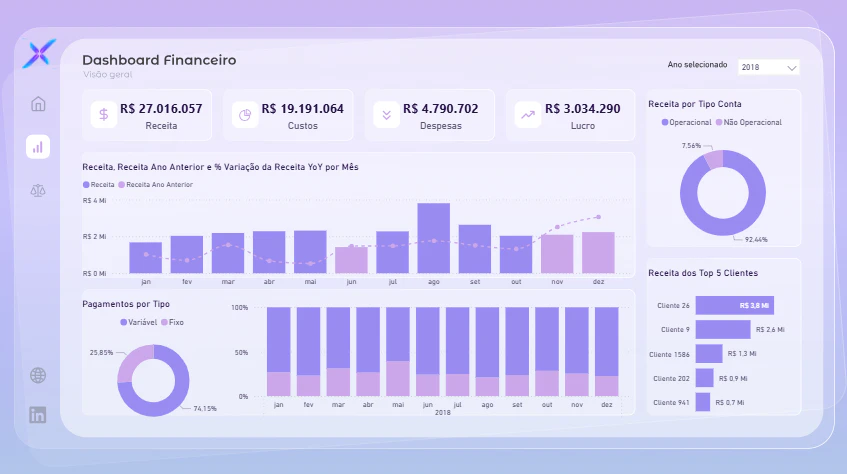
Task: Expand the year dropdown chevron arrow
Action: [791, 68]
